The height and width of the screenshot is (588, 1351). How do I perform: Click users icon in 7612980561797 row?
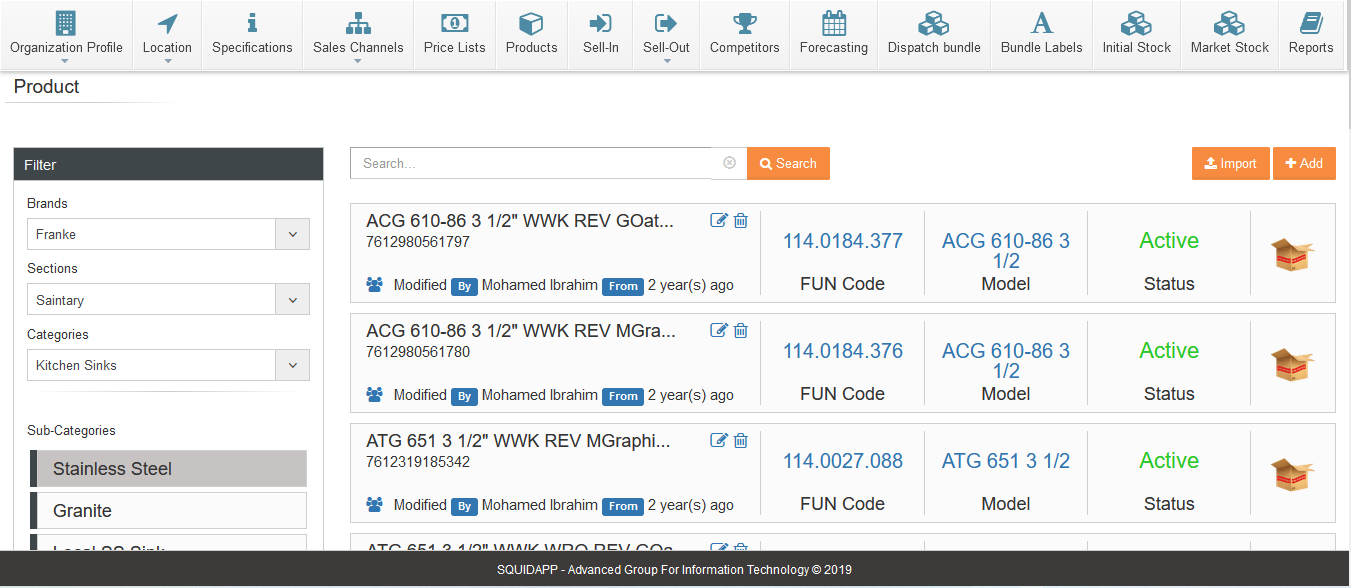(375, 285)
